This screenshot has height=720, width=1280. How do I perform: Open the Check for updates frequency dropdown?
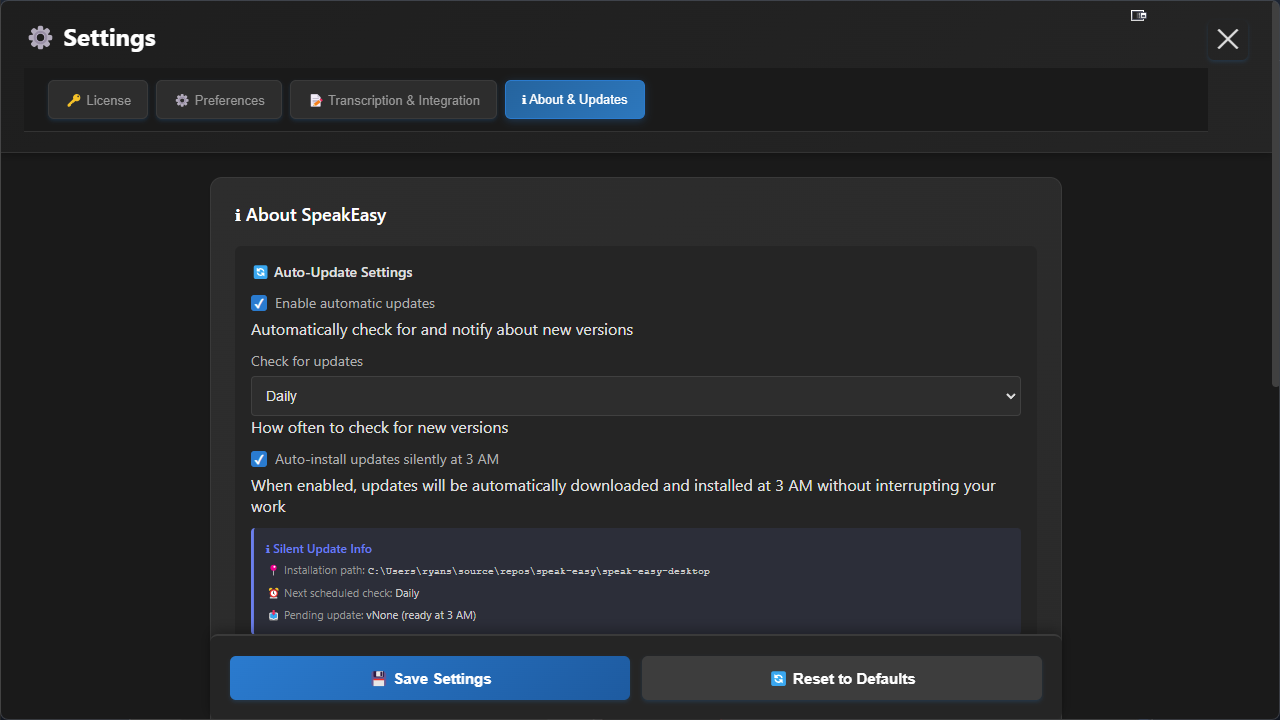635,396
